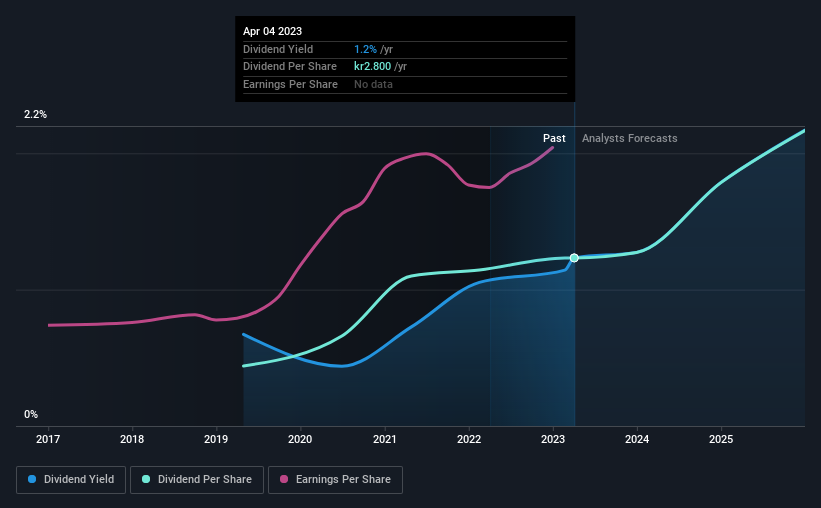Click the Dividend Yield row label in tooltip
821x508 pixels.
pos(278,49)
